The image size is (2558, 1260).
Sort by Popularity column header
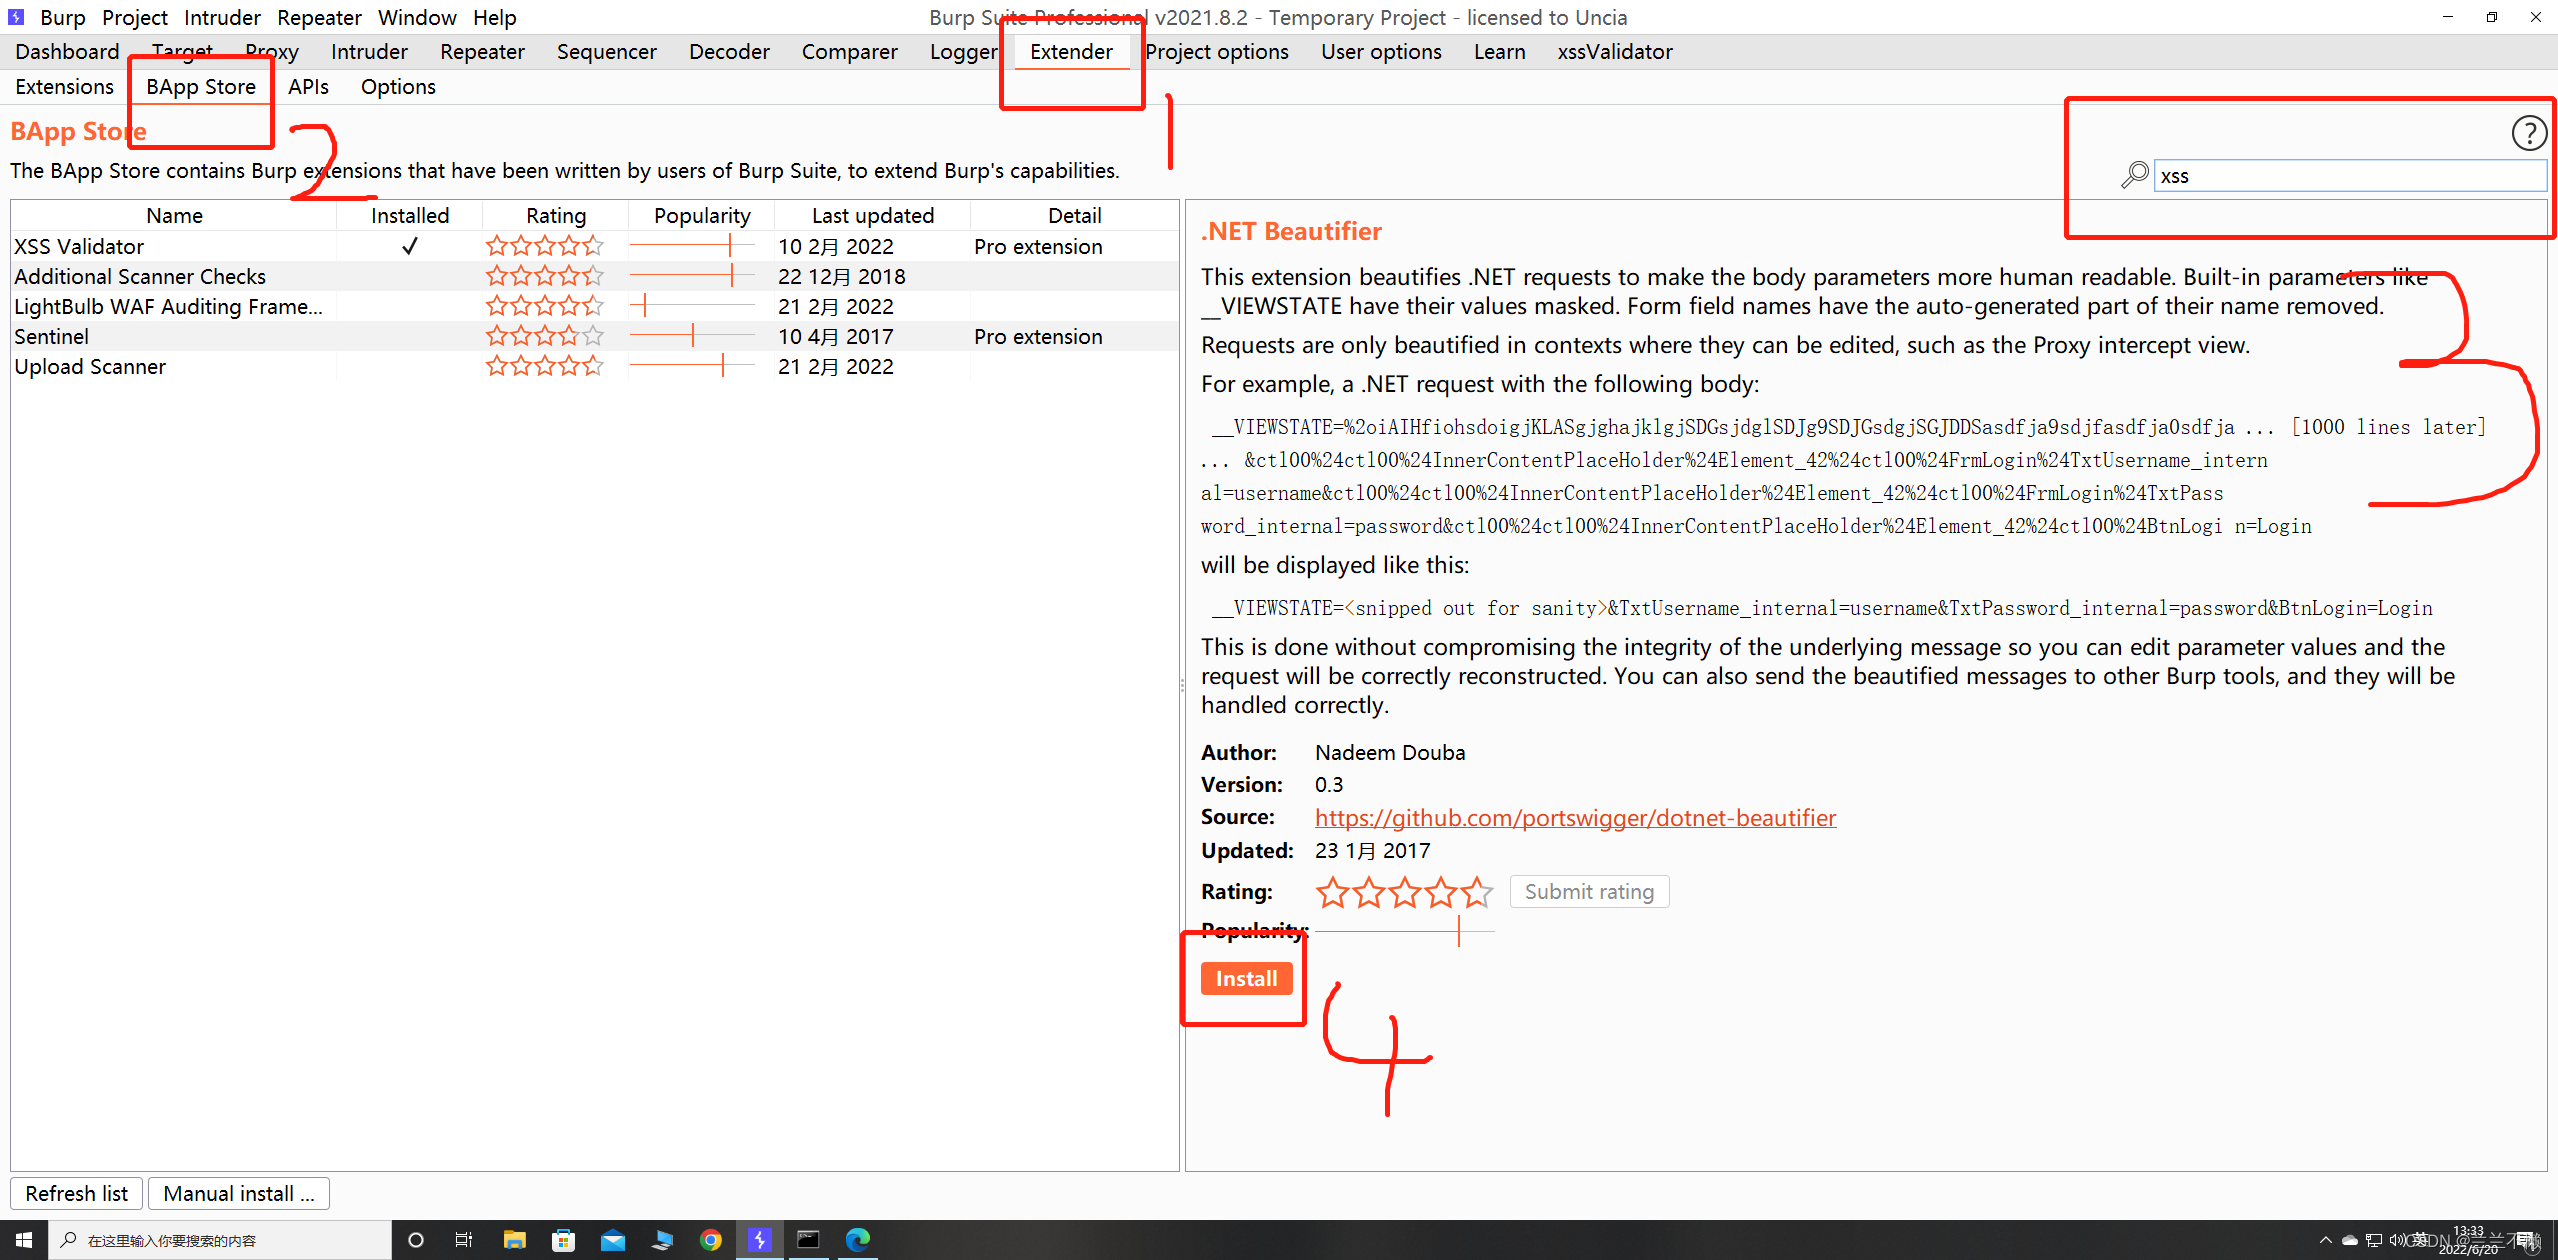click(x=702, y=215)
